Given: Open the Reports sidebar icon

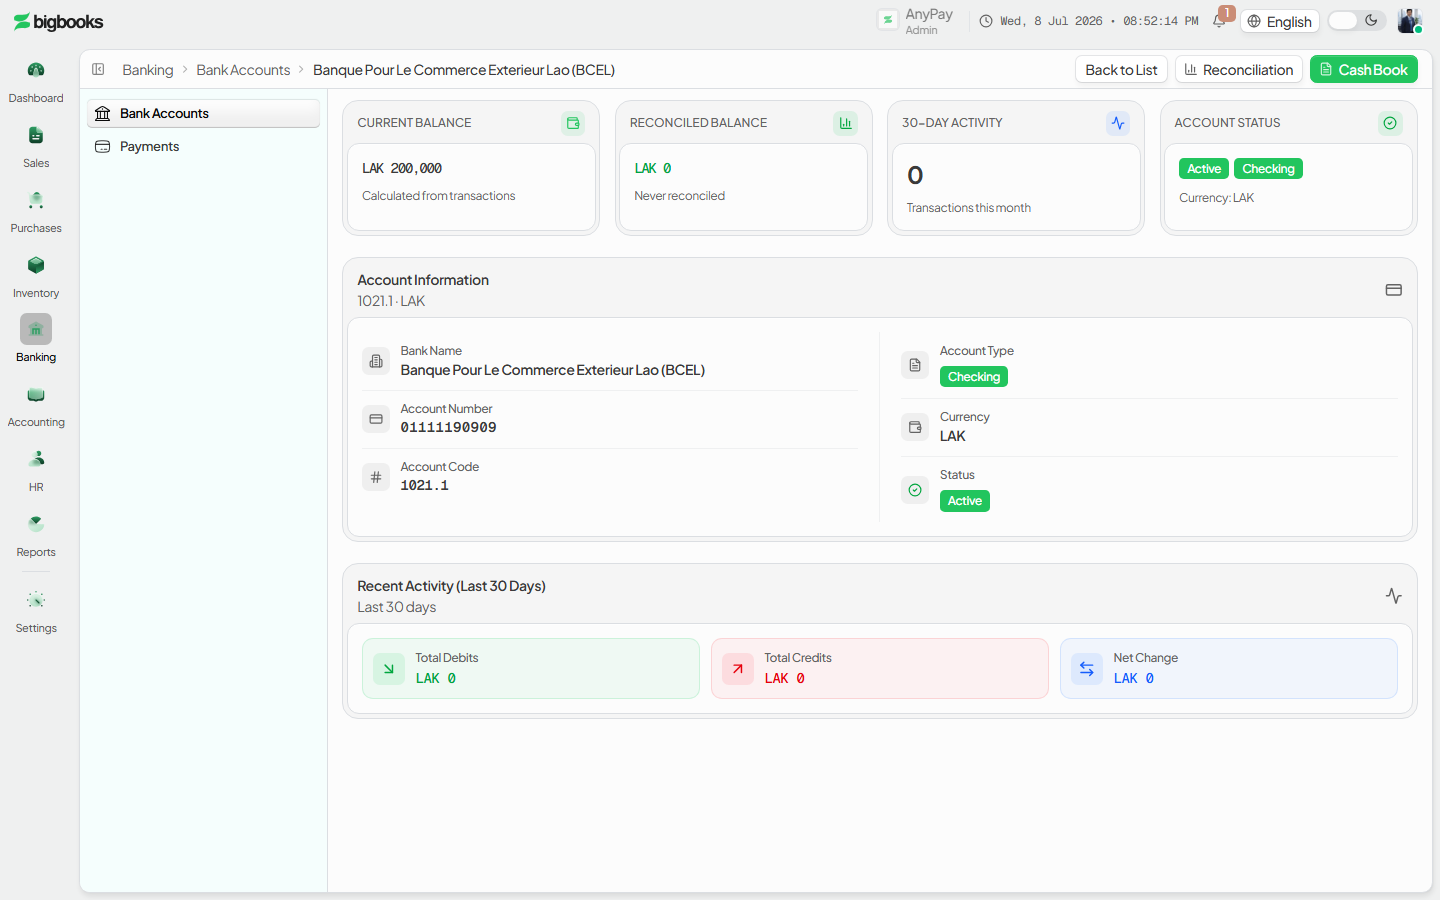Looking at the screenshot, I should pyautogui.click(x=36, y=524).
